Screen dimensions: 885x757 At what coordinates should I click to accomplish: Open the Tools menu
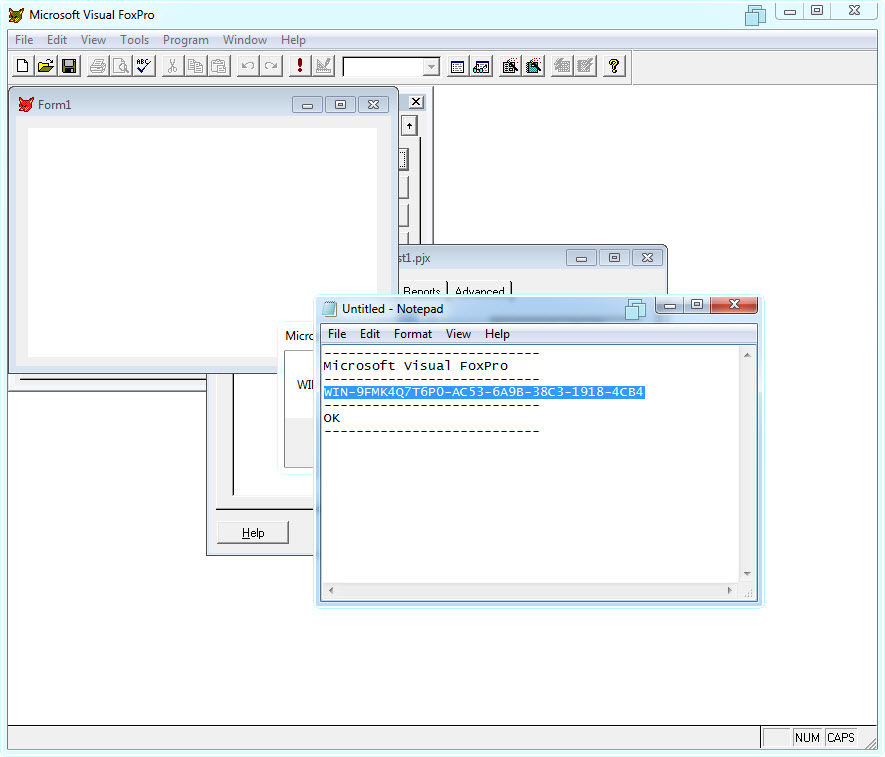(134, 40)
